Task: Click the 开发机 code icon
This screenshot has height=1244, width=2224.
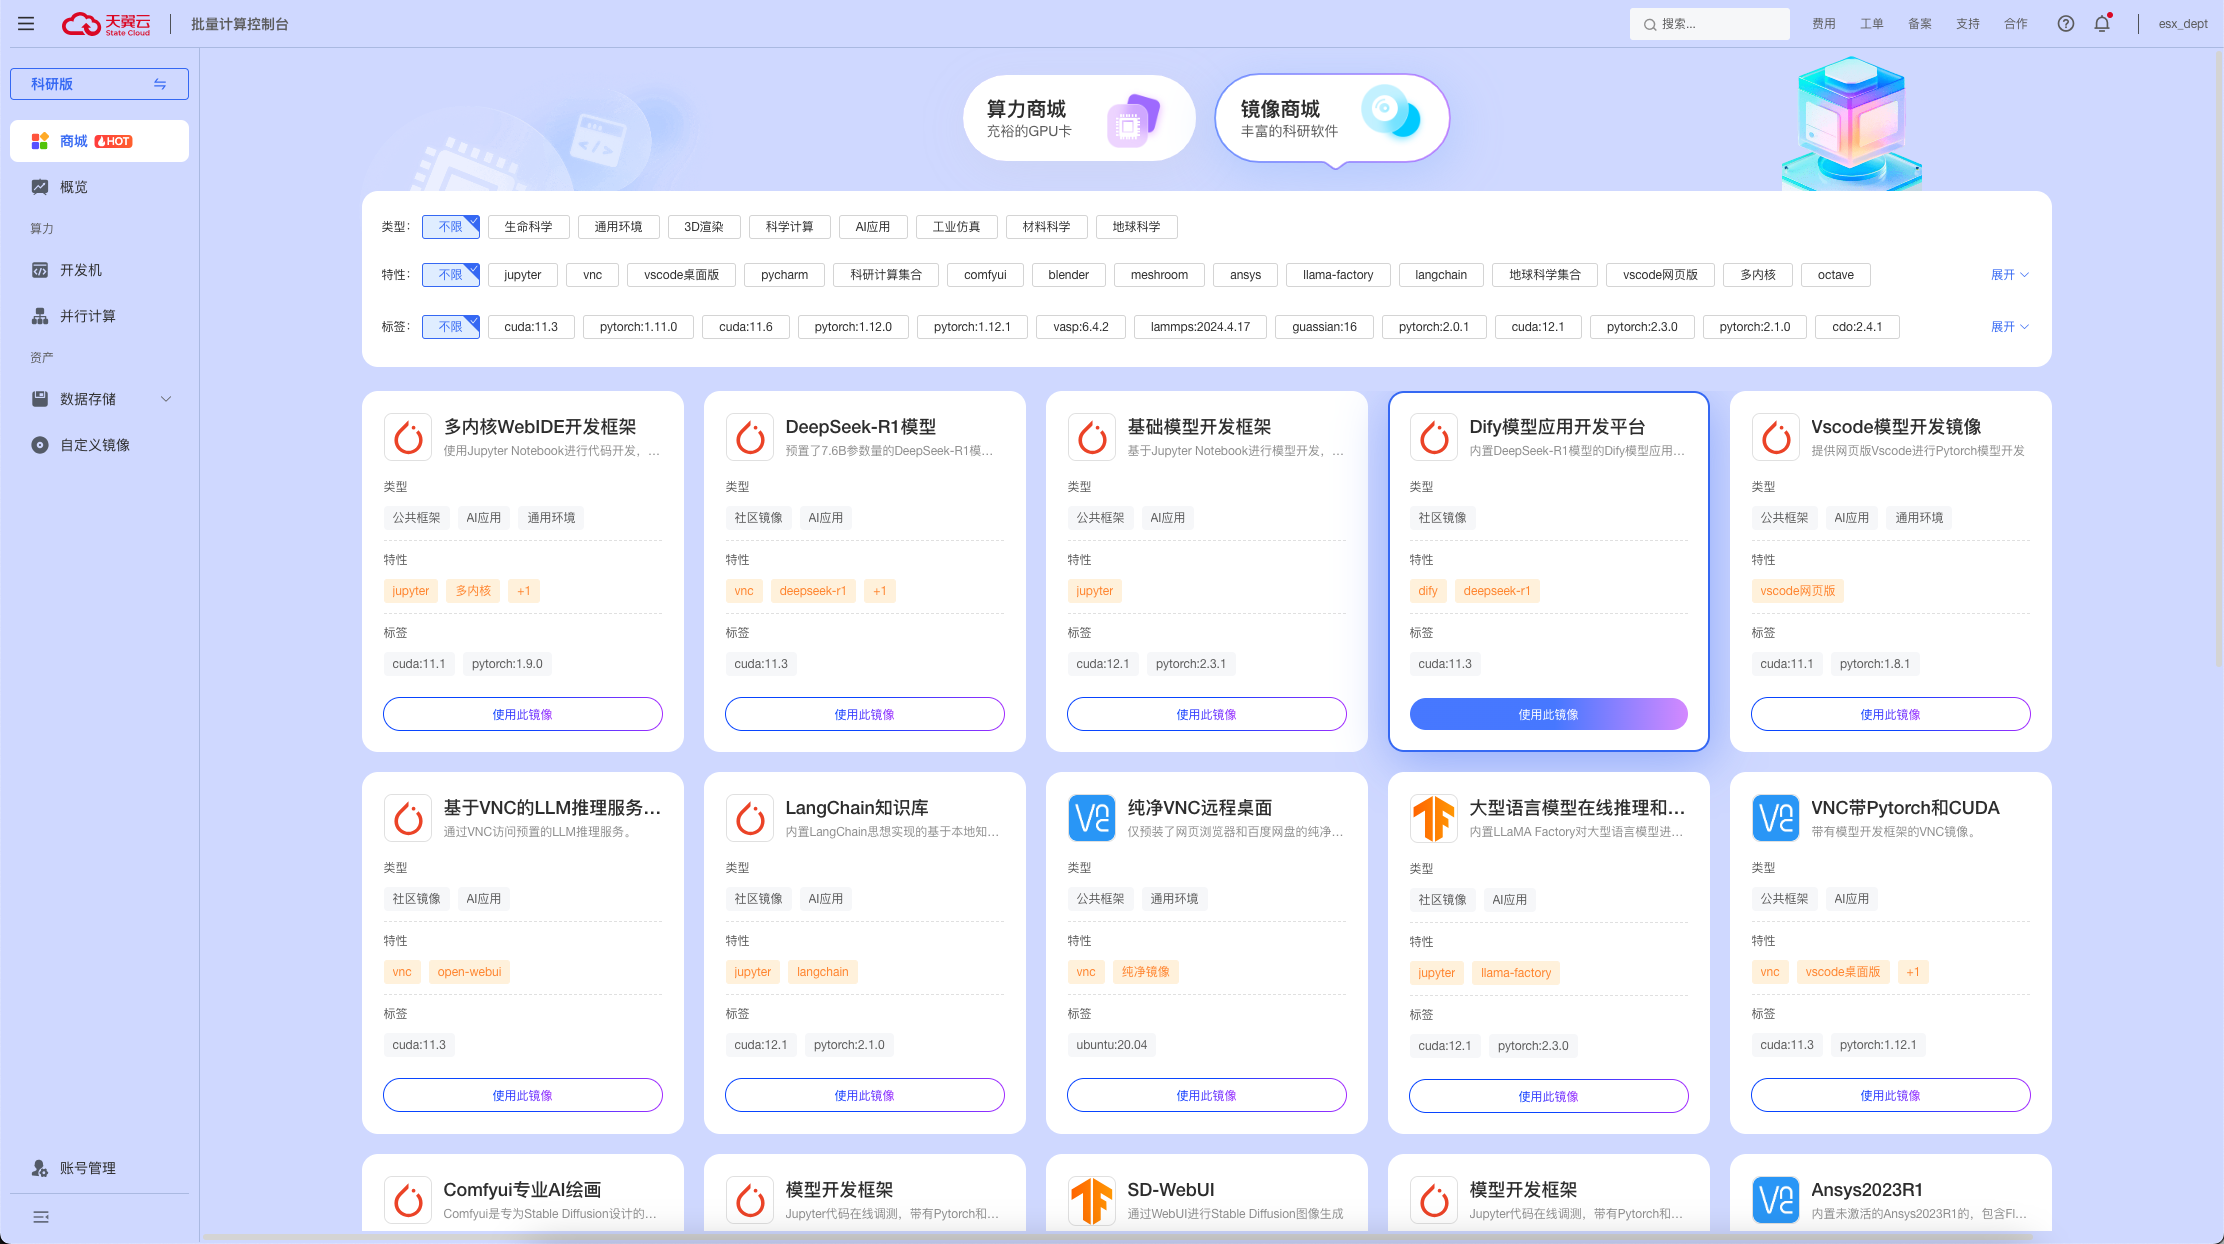Action: [x=40, y=270]
